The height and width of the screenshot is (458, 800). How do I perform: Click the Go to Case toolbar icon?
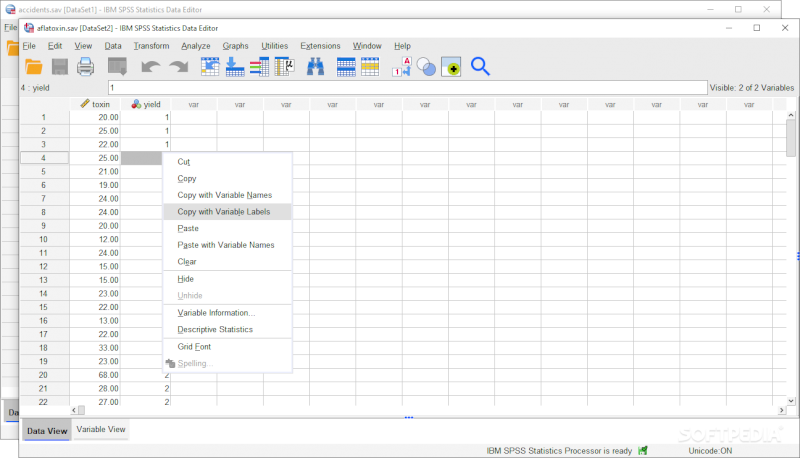coord(210,67)
